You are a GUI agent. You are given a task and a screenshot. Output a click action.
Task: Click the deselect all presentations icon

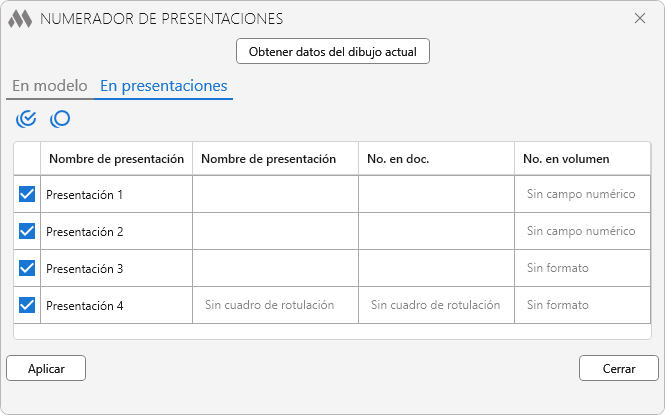click(x=60, y=119)
